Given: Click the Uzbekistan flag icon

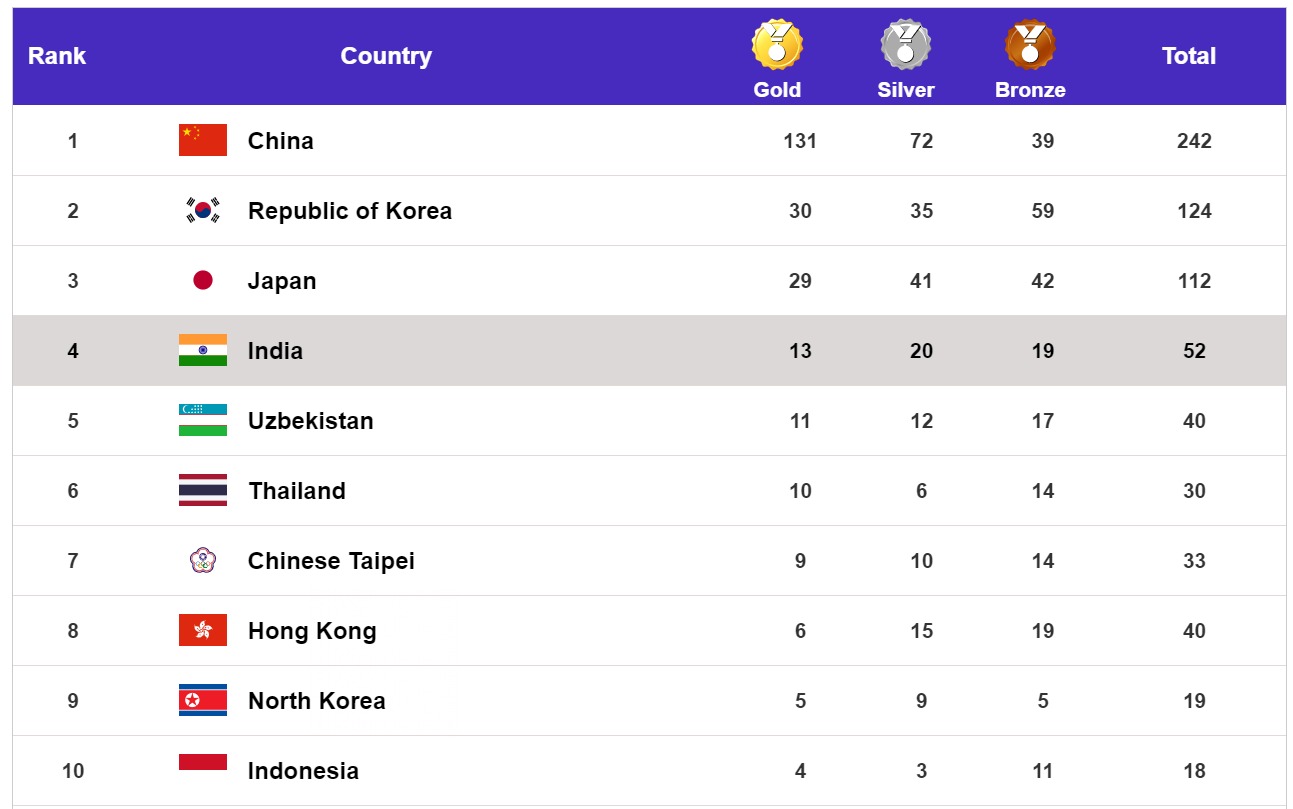Looking at the screenshot, I should pyautogui.click(x=203, y=420).
